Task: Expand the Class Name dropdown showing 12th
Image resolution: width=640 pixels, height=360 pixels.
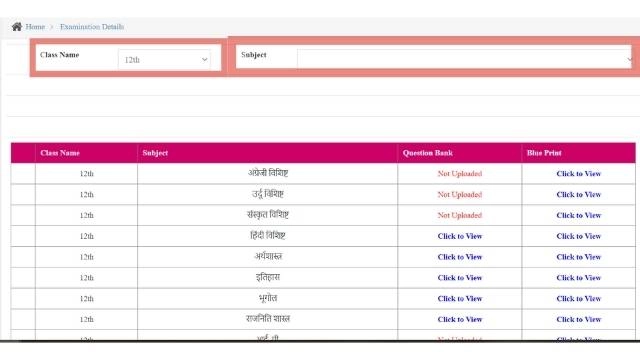Action: (x=164, y=60)
